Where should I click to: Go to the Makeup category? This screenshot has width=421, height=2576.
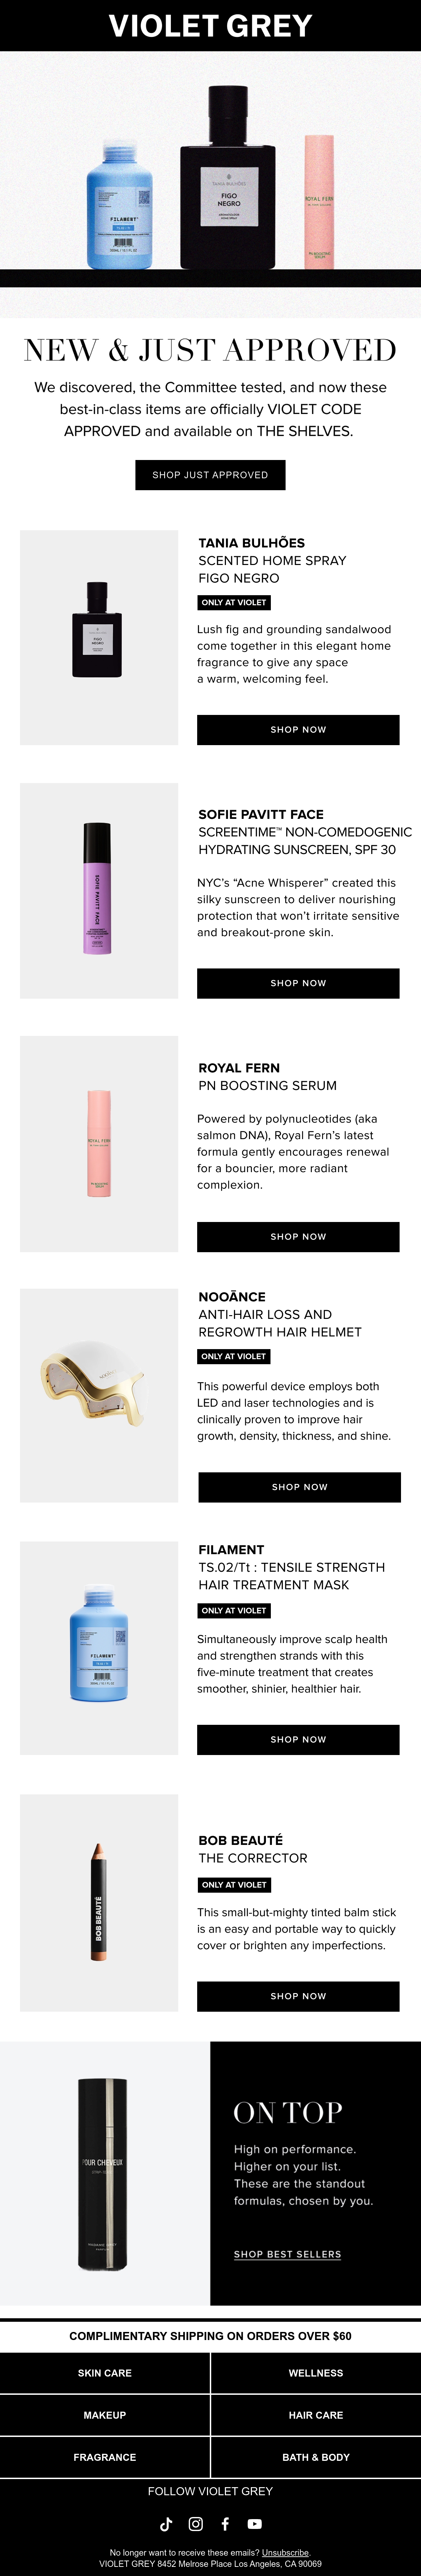(105, 2414)
